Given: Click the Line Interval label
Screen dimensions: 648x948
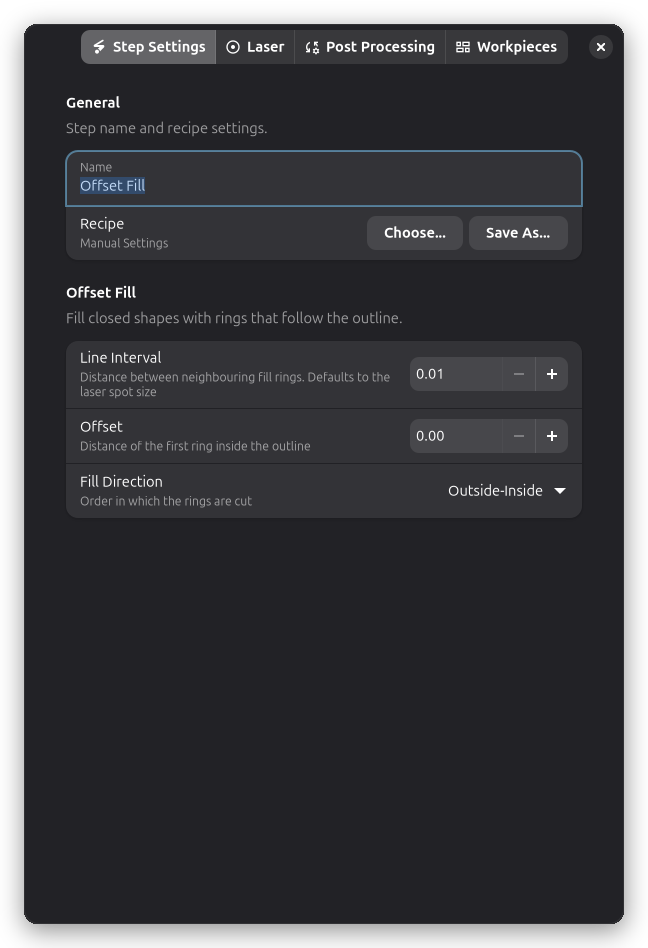Looking at the screenshot, I should (120, 358).
